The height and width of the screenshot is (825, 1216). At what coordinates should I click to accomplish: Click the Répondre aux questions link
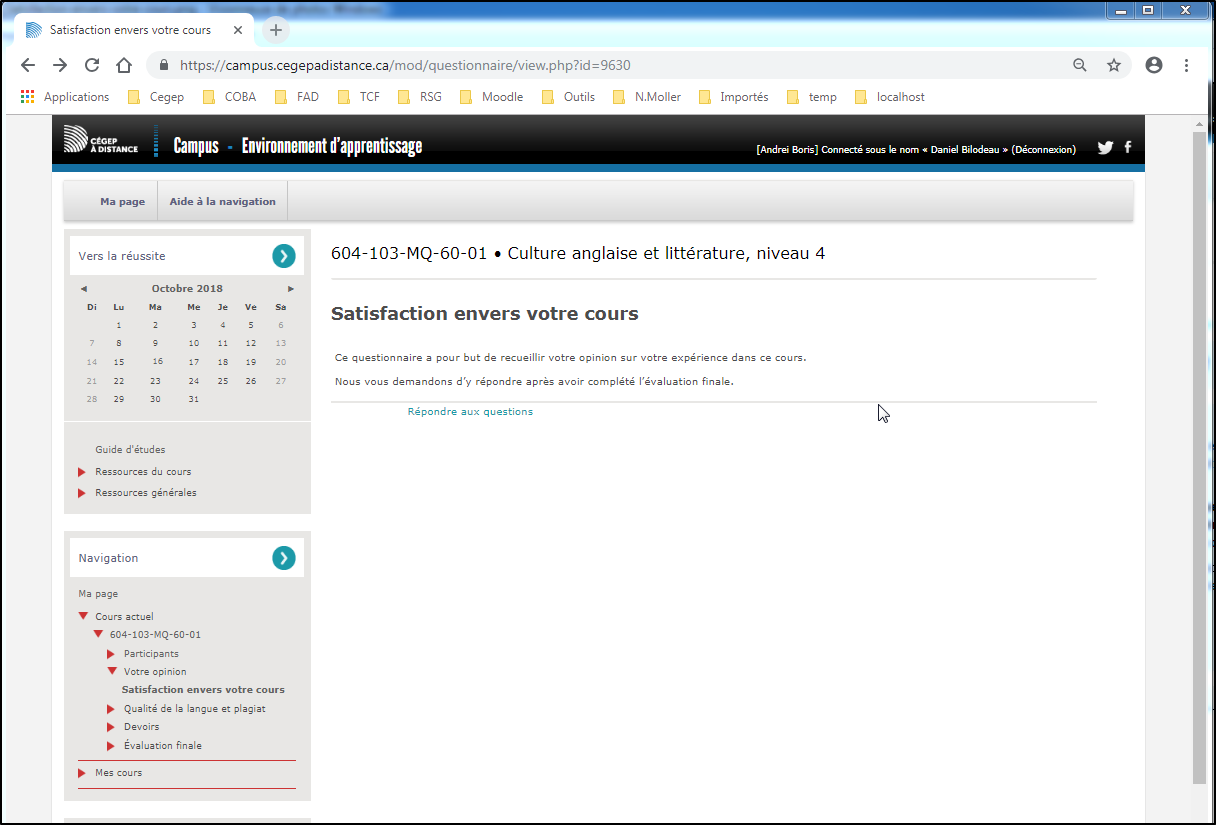(x=470, y=412)
